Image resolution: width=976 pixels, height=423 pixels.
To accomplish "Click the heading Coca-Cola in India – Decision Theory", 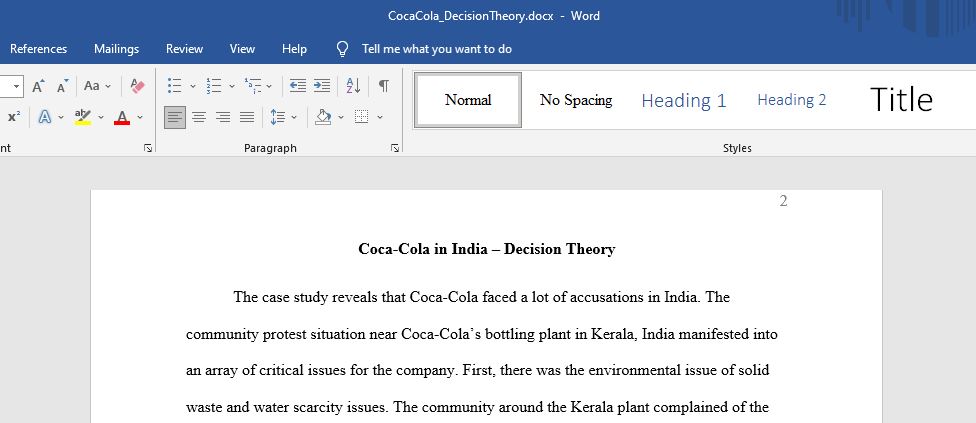I will 487,249.
